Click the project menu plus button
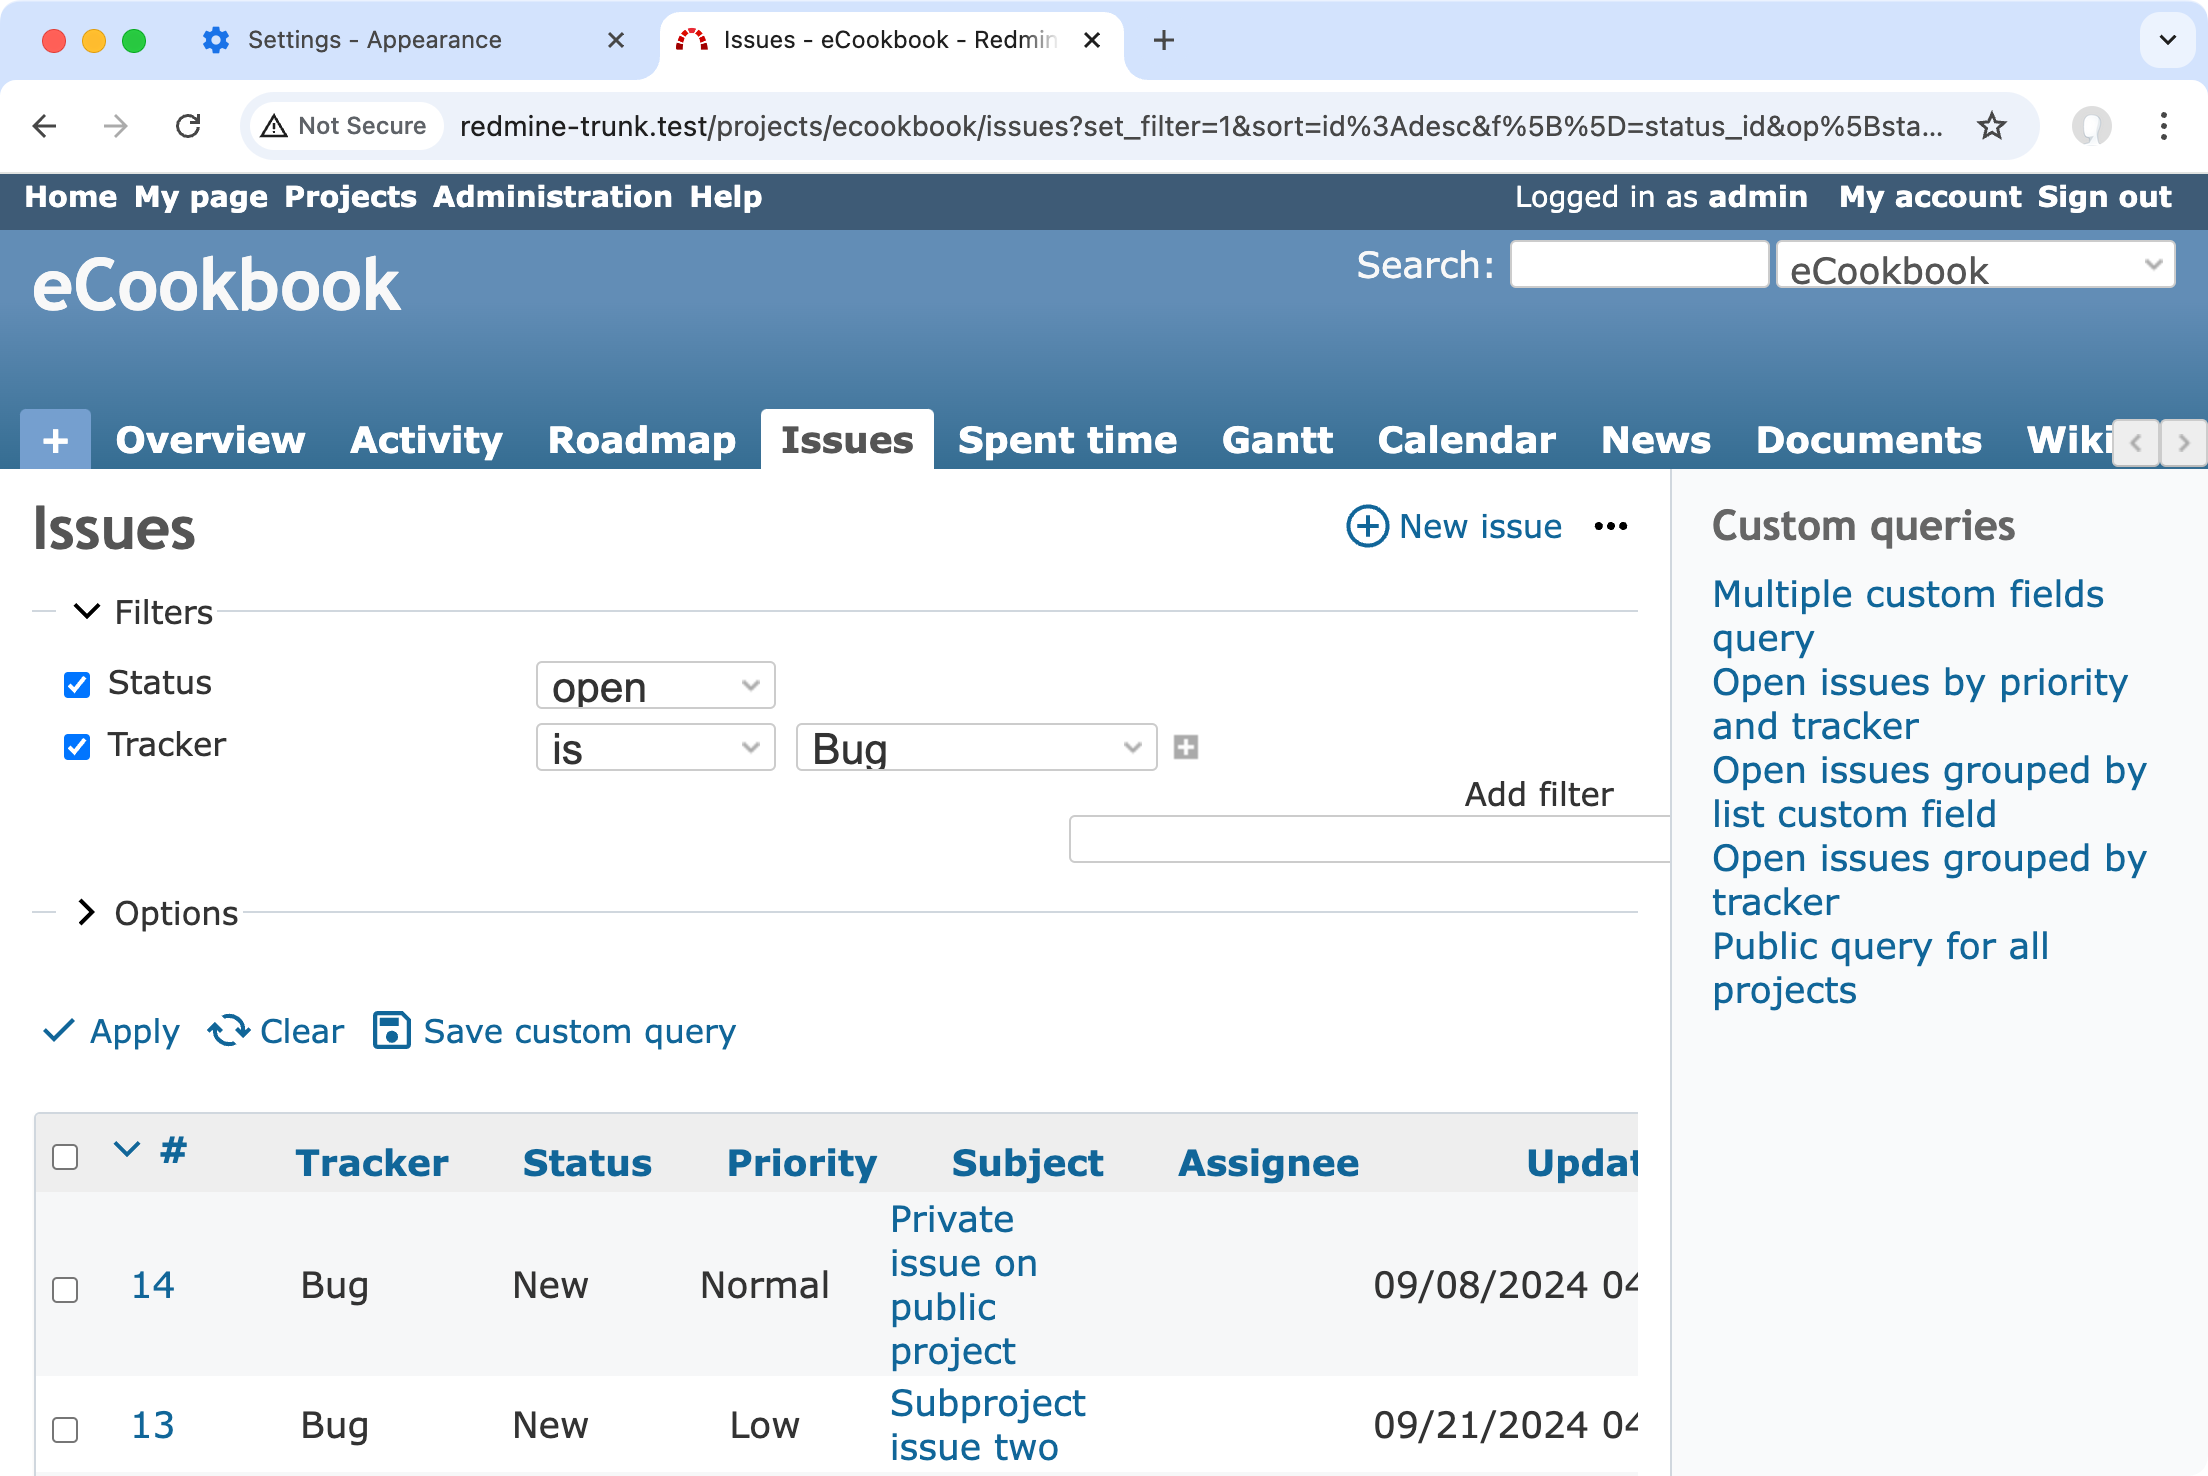2208x1476 pixels. coord(56,440)
